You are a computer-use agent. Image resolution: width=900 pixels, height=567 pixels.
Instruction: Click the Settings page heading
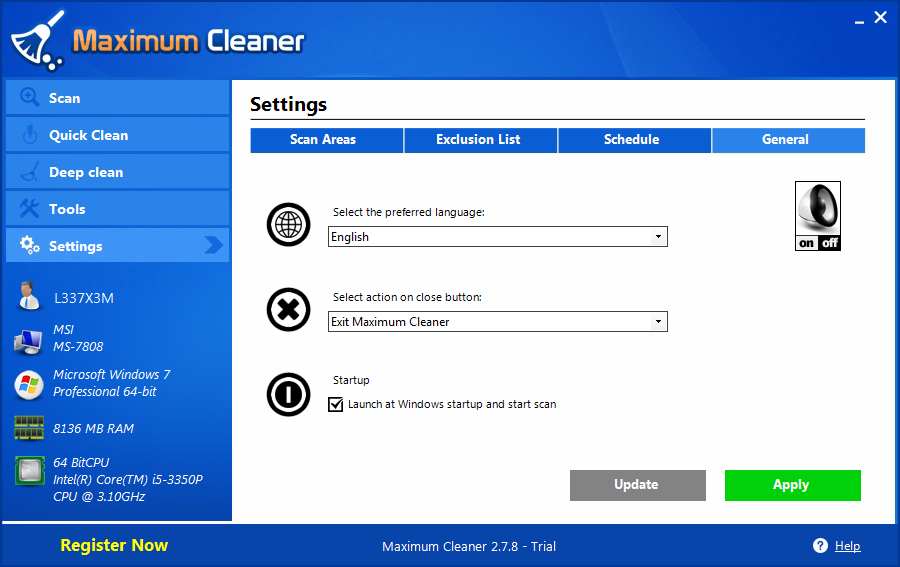click(x=289, y=104)
